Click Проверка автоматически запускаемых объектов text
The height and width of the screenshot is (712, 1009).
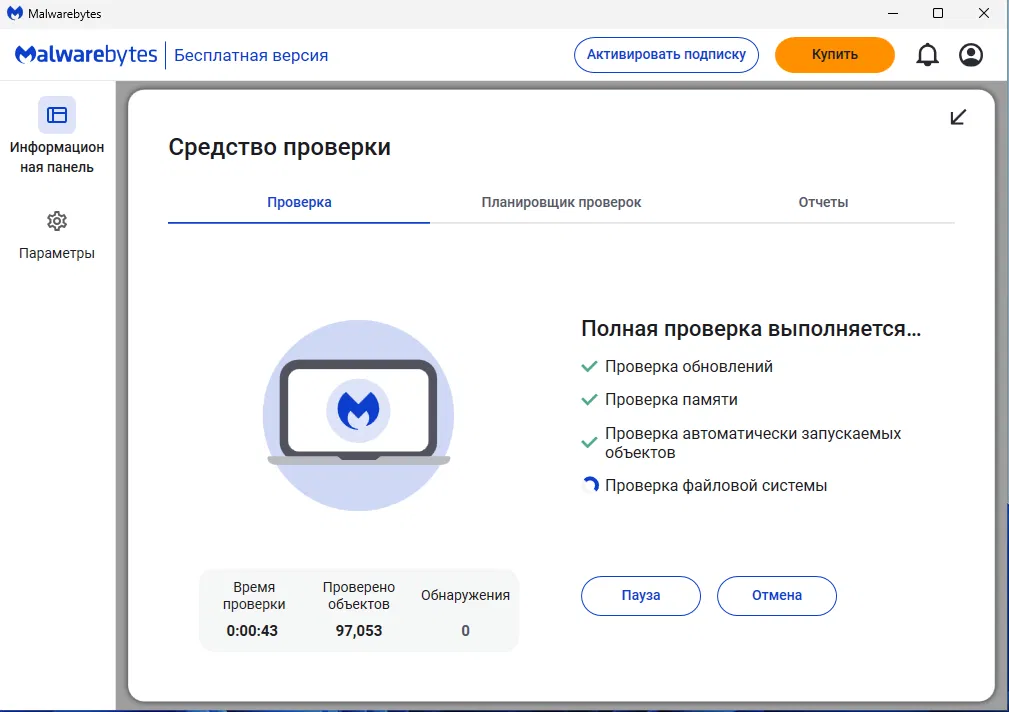pyautogui.click(x=753, y=443)
